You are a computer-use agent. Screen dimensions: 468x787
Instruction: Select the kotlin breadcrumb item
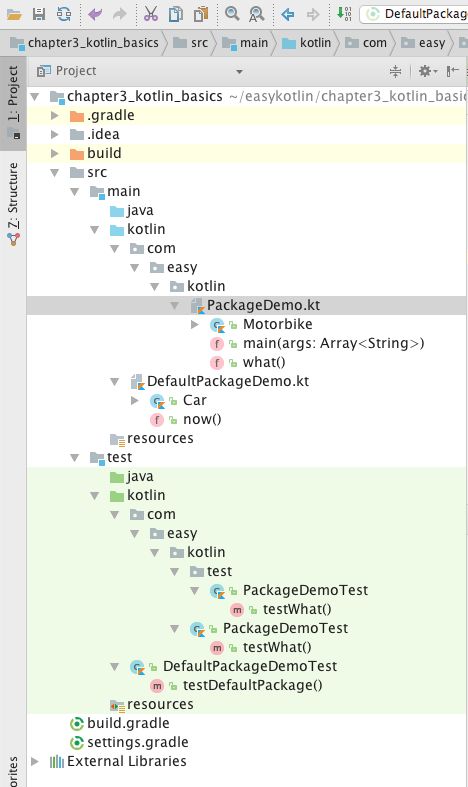tap(306, 43)
